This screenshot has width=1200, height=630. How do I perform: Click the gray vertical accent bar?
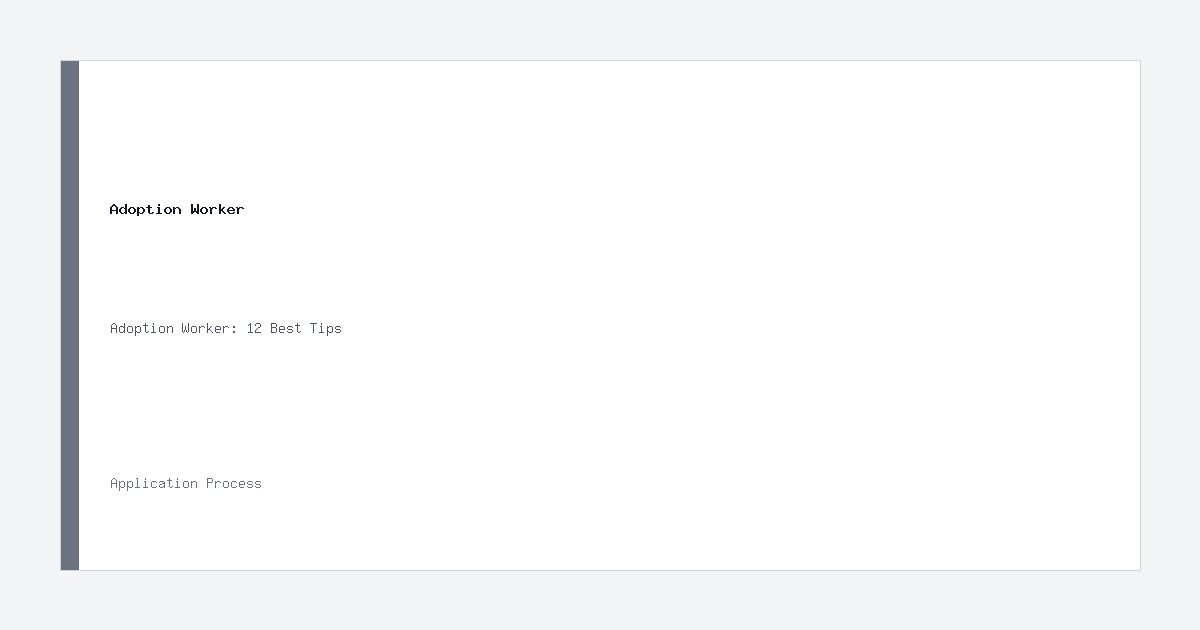tap(70, 315)
